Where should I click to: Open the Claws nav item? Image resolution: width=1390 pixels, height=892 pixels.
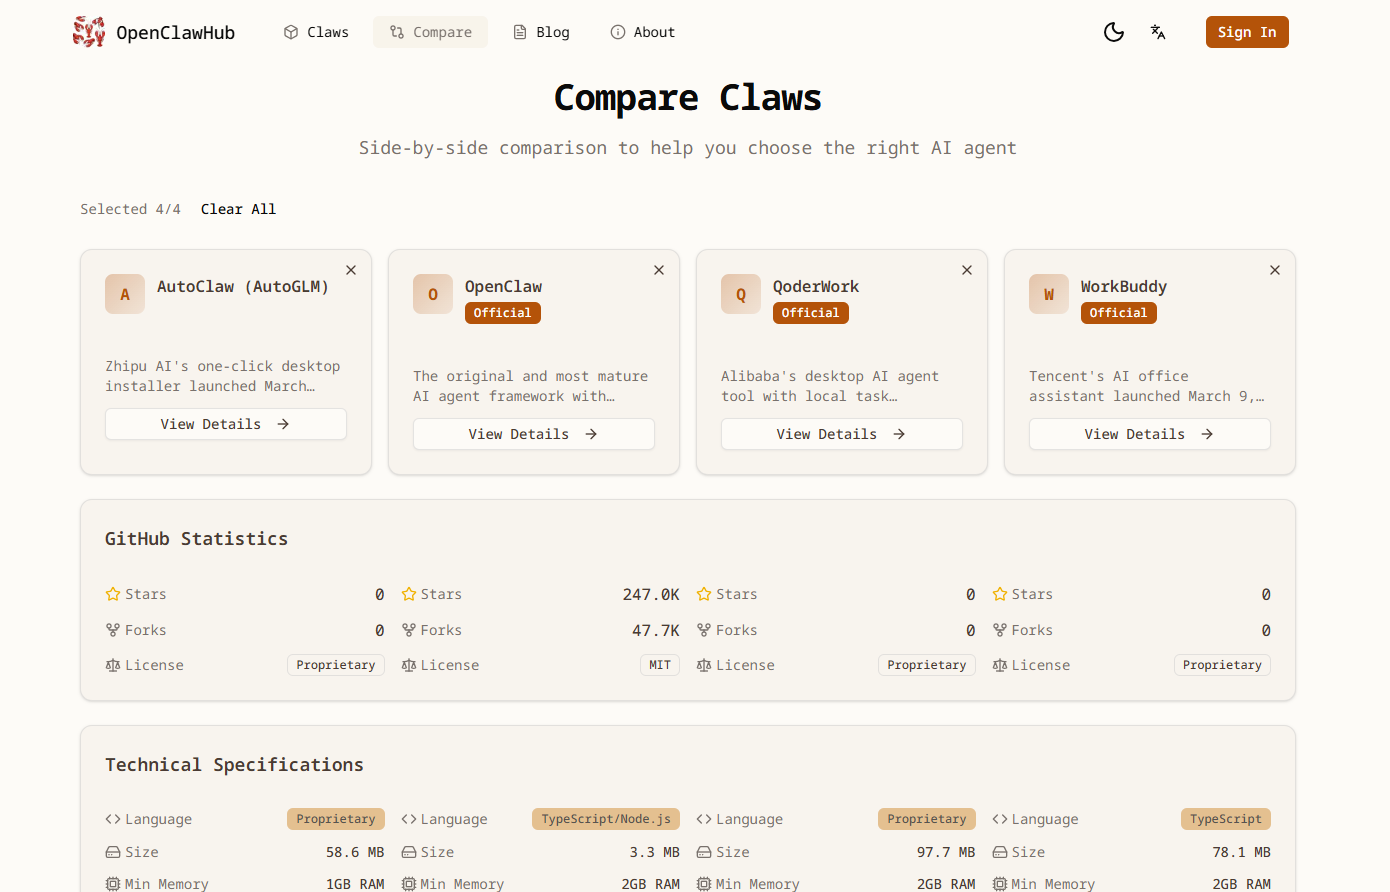click(317, 32)
